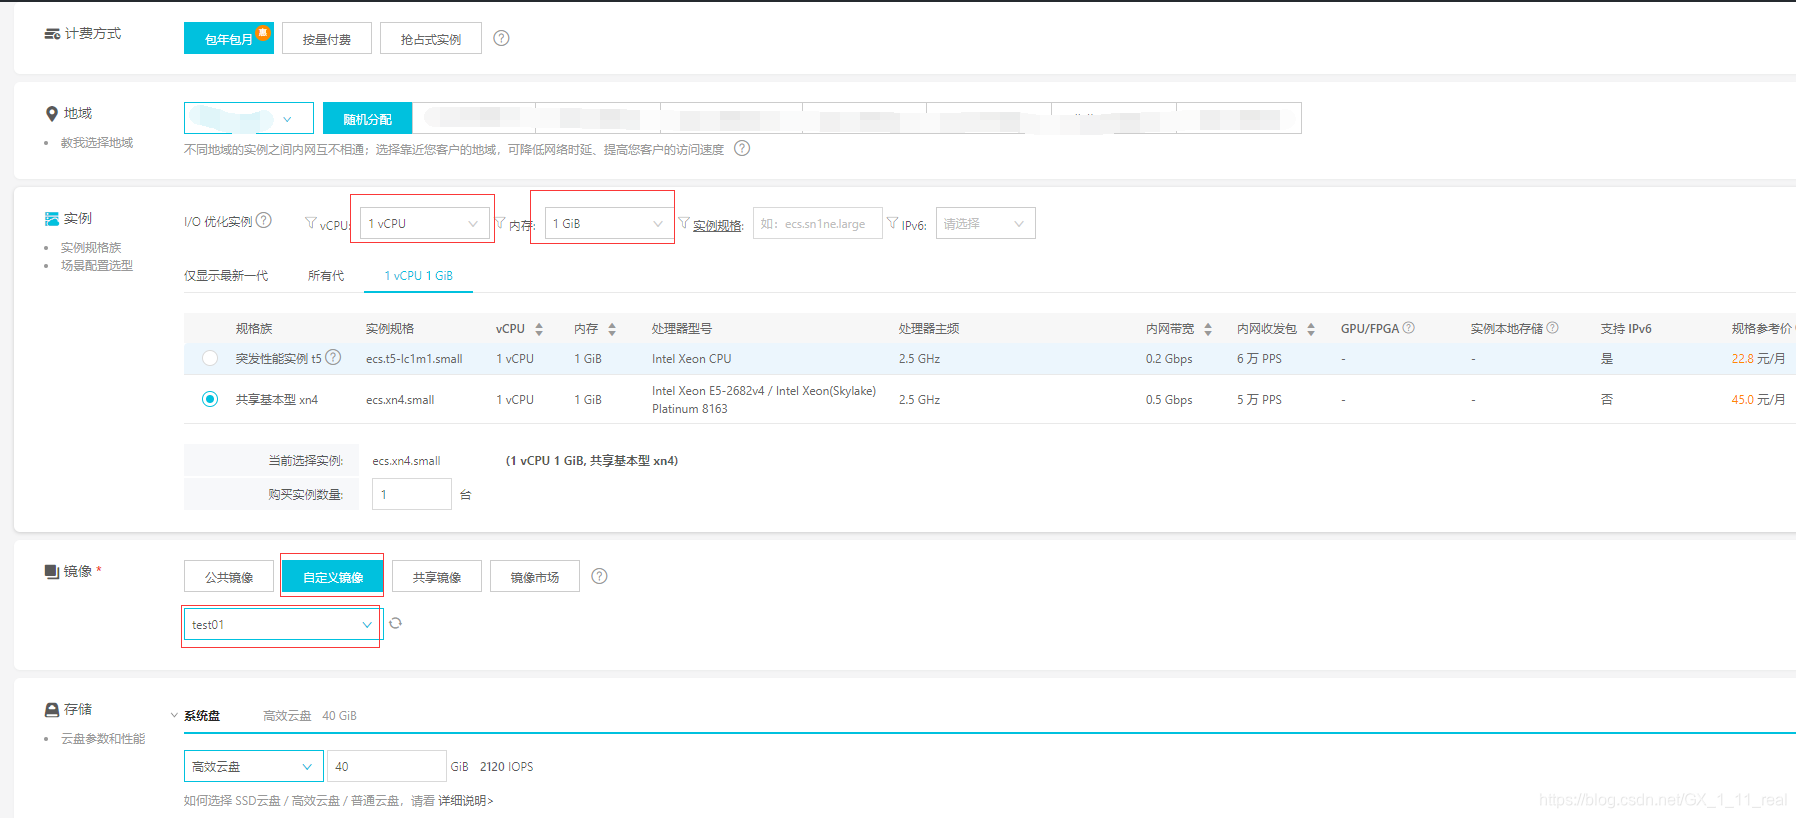
Task: Select radio for 共享基本型 xn4
Action: pyautogui.click(x=210, y=399)
